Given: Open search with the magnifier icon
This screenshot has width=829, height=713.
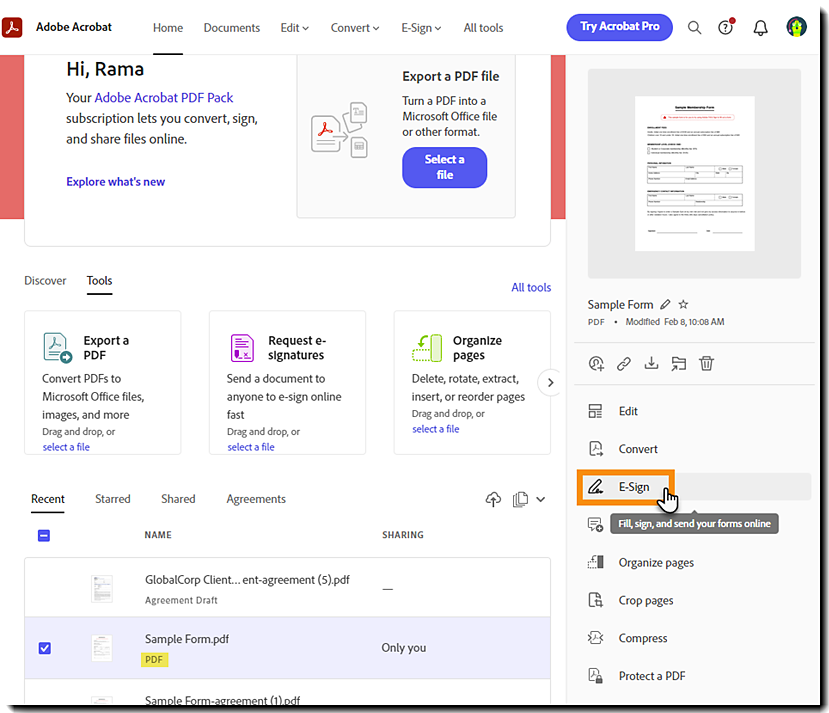Looking at the screenshot, I should coord(694,27).
